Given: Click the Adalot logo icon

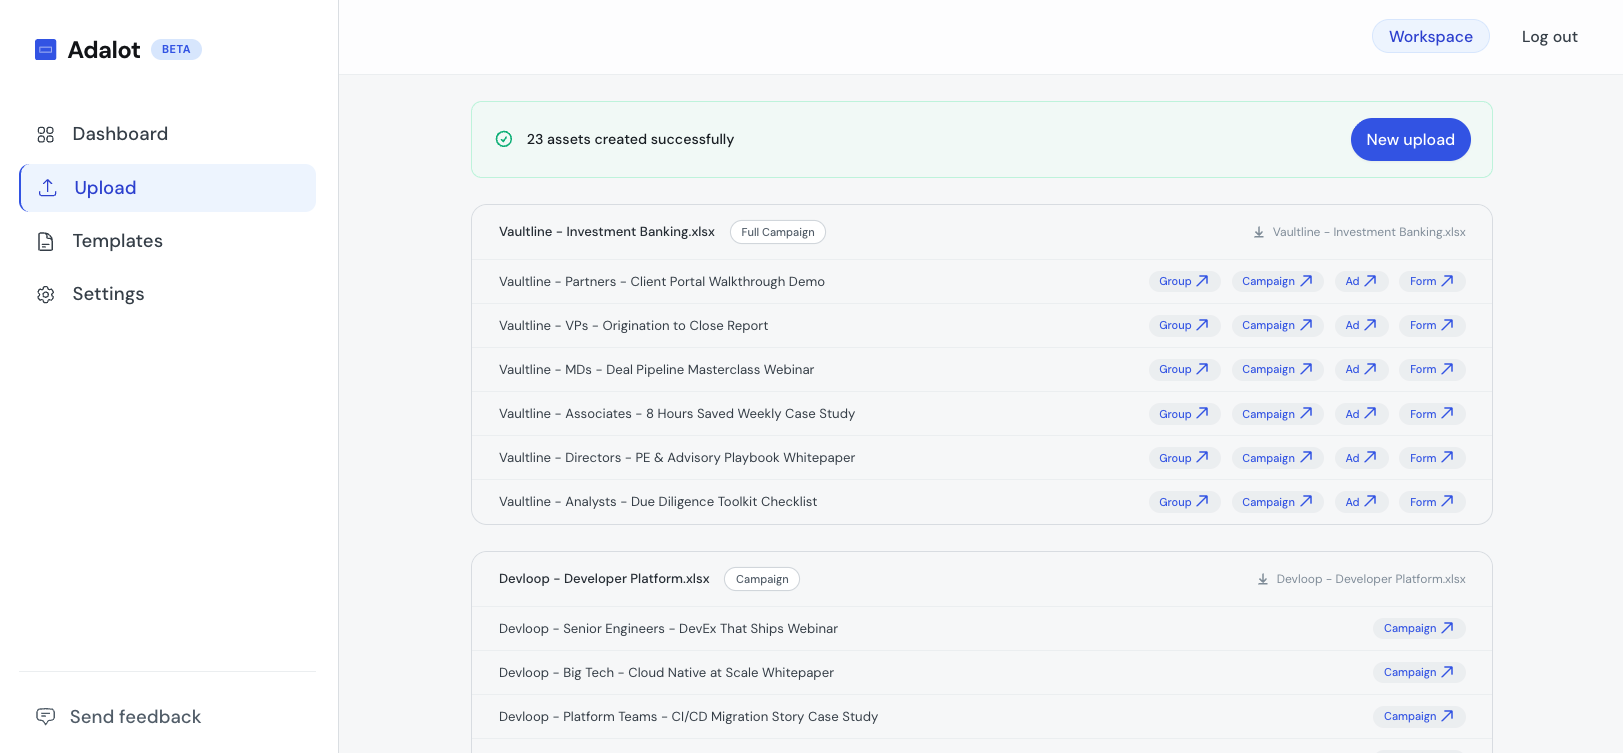Looking at the screenshot, I should point(46,50).
